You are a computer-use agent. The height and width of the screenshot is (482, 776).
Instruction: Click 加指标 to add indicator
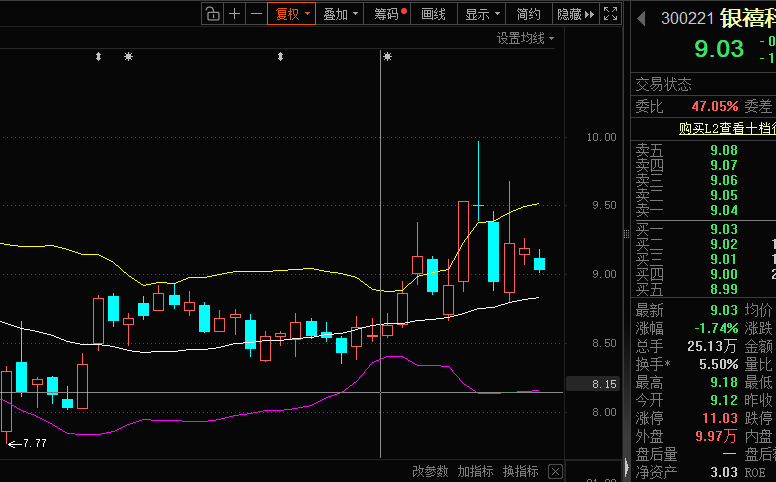click(475, 471)
